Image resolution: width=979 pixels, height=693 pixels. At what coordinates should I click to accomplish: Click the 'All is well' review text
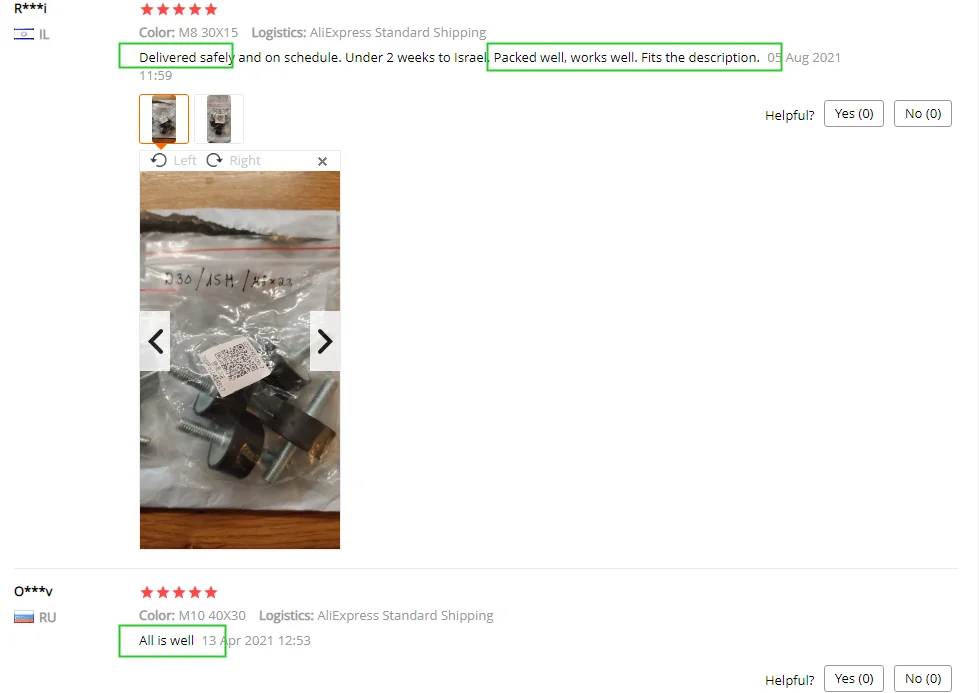166,641
